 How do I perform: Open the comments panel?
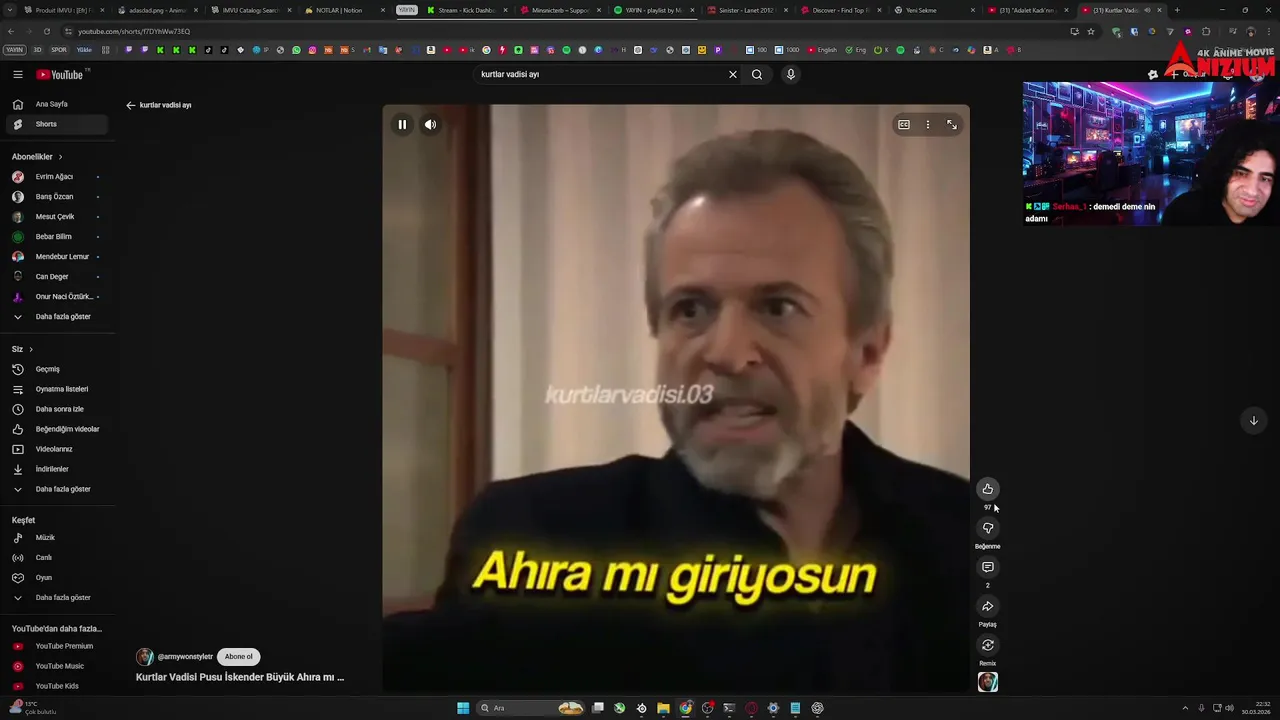987,567
